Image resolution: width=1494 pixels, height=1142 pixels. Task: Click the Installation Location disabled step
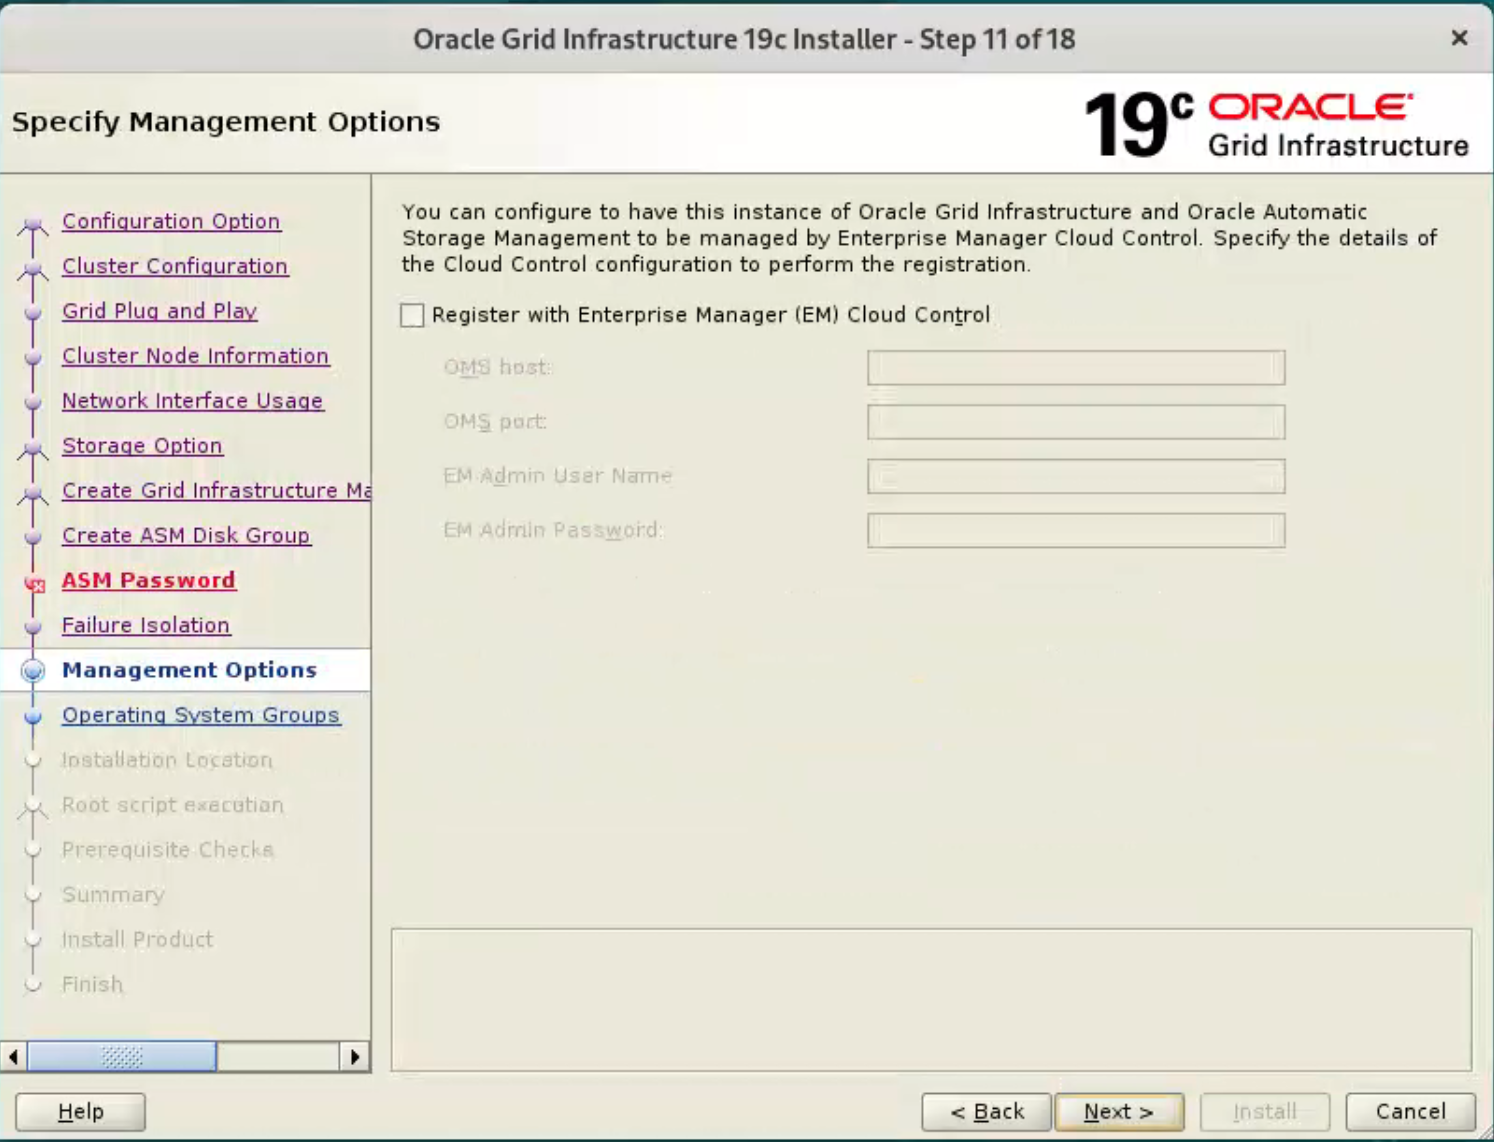click(x=167, y=760)
